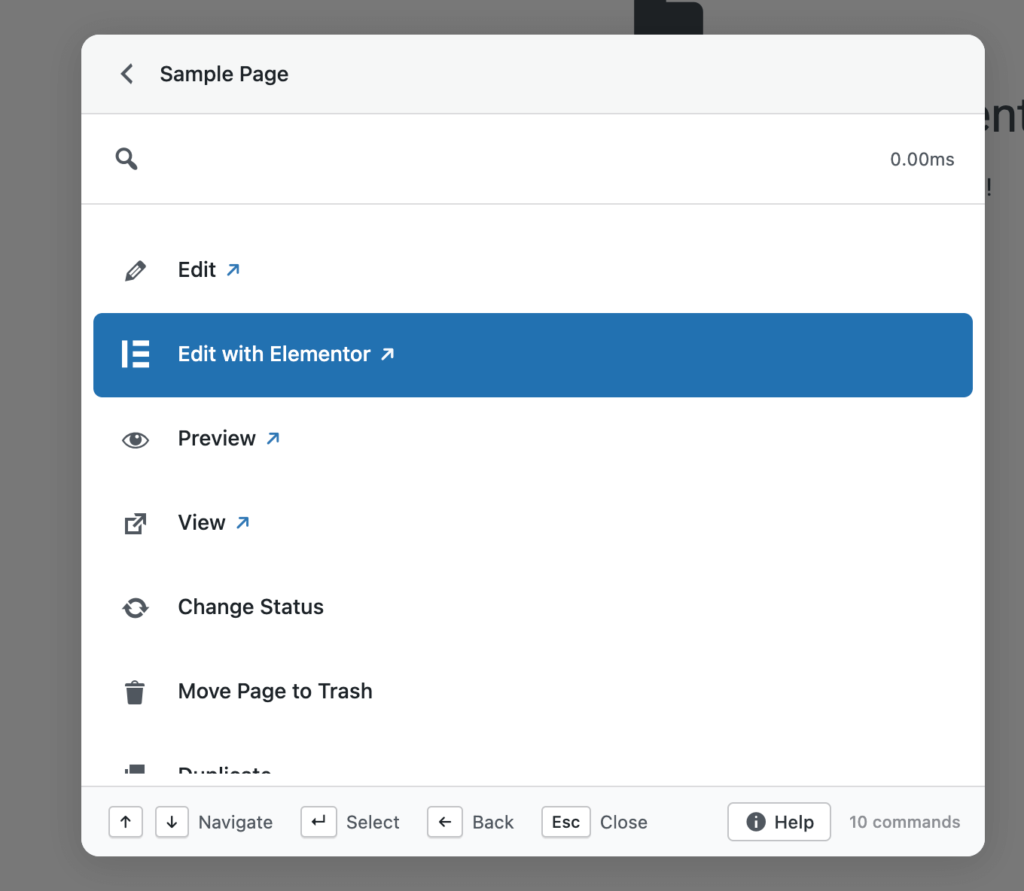This screenshot has height=891, width=1024.
Task: Click the Esc key hint labeled Close
Action: pos(565,822)
